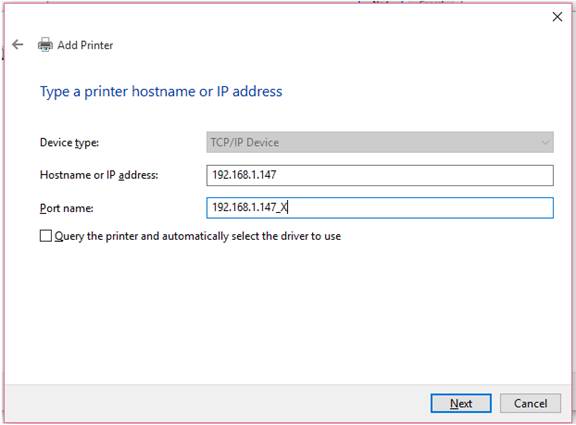Expand the Device type combo box chevron

[545, 142]
